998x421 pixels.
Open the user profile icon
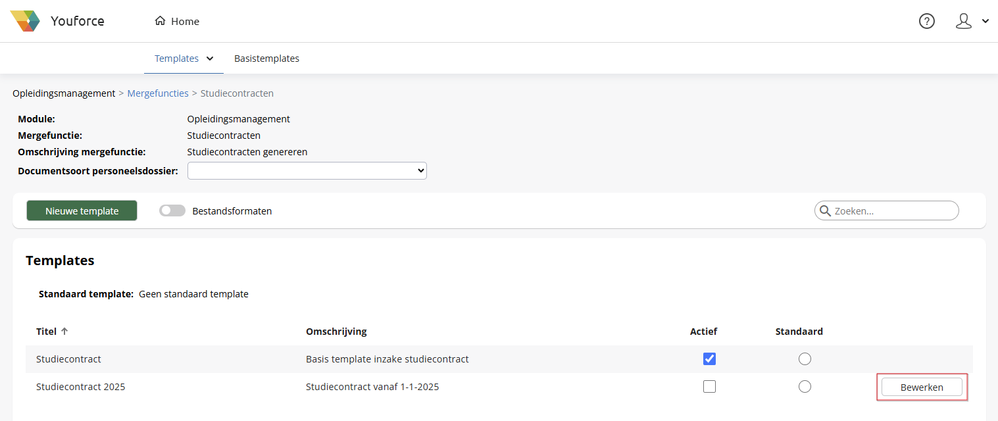pyautogui.click(x=963, y=21)
